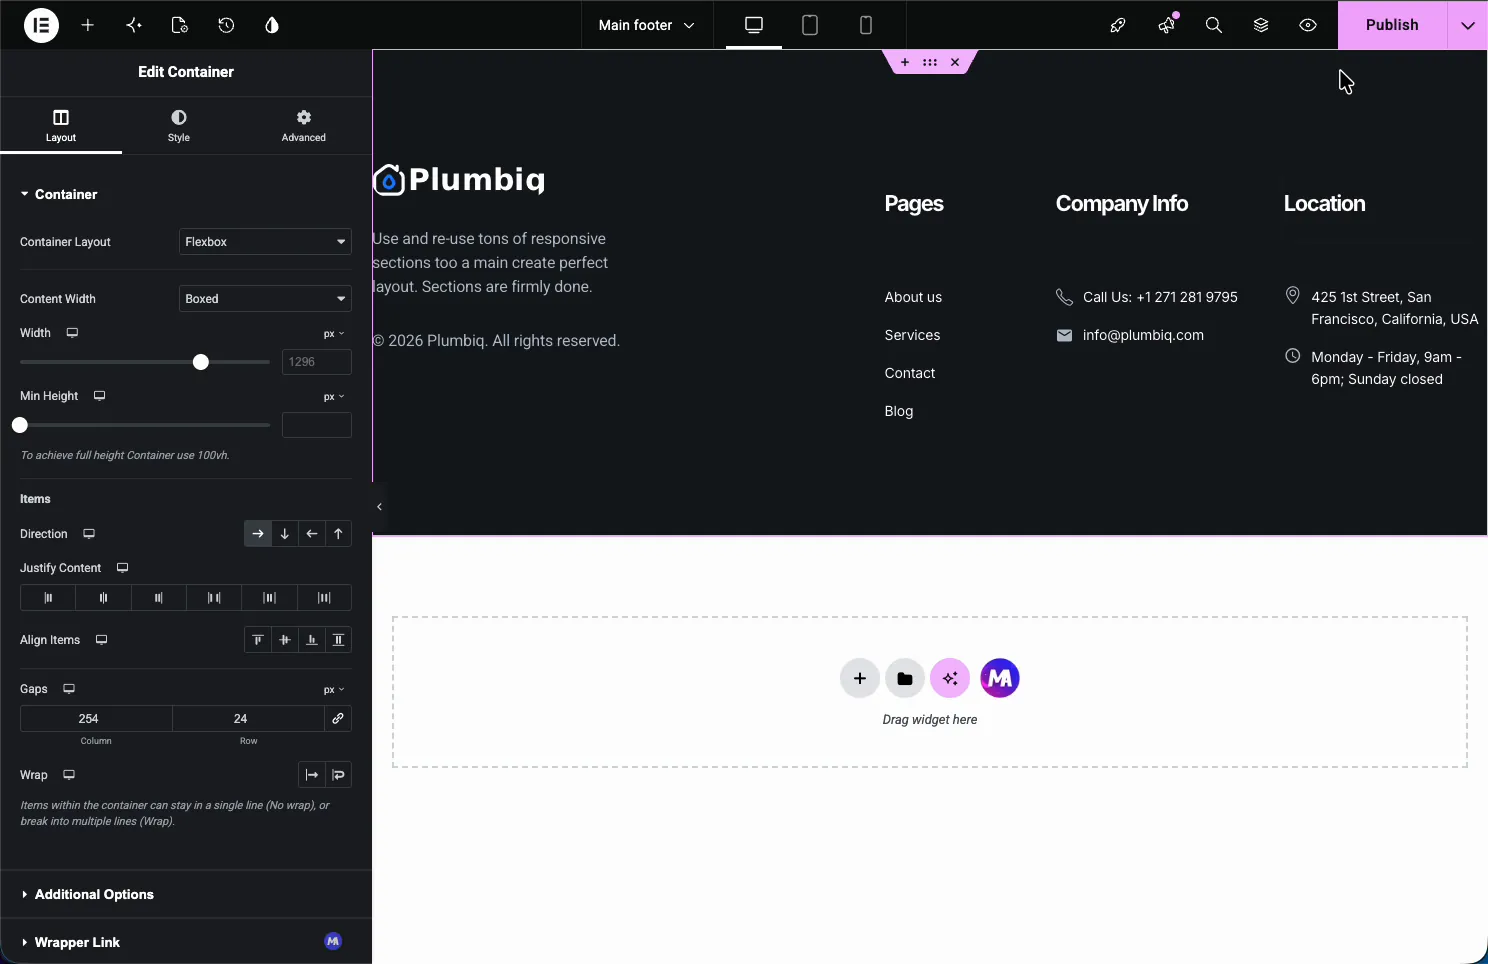Click the Width slider handle
The image size is (1488, 964).
tap(201, 362)
